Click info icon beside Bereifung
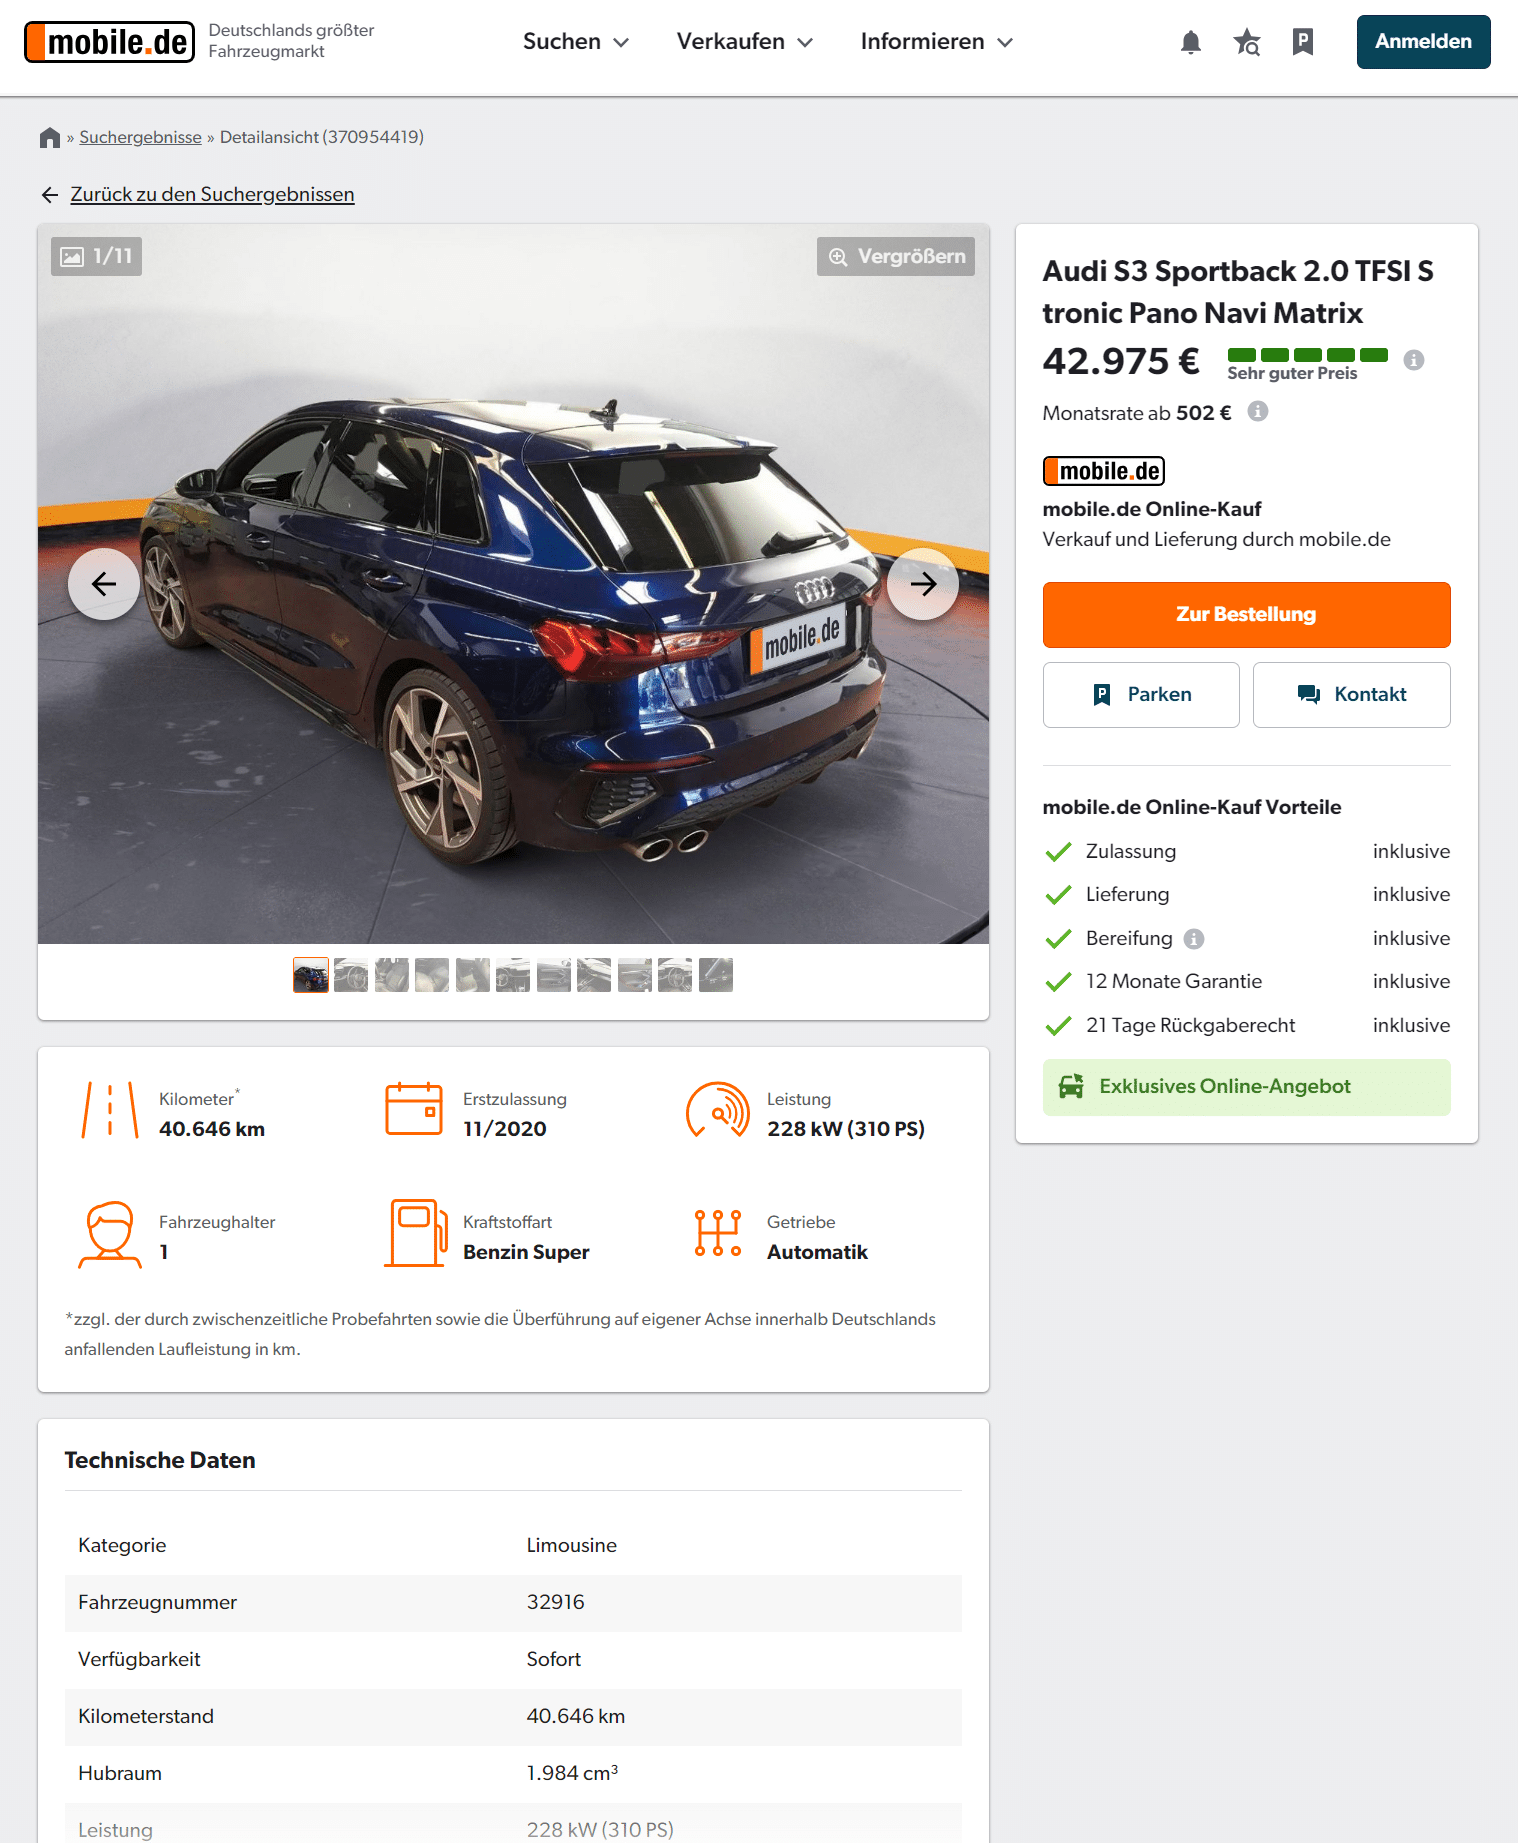The width and height of the screenshot is (1518, 1843). [1194, 939]
